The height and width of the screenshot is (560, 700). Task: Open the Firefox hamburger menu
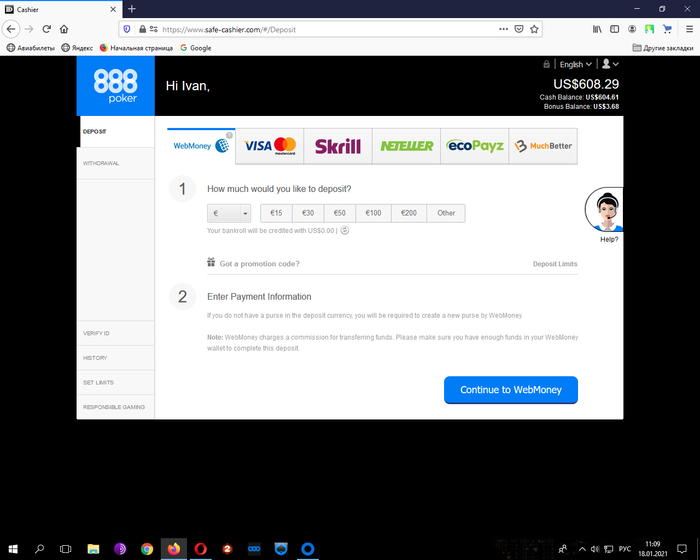pyautogui.click(x=689, y=29)
